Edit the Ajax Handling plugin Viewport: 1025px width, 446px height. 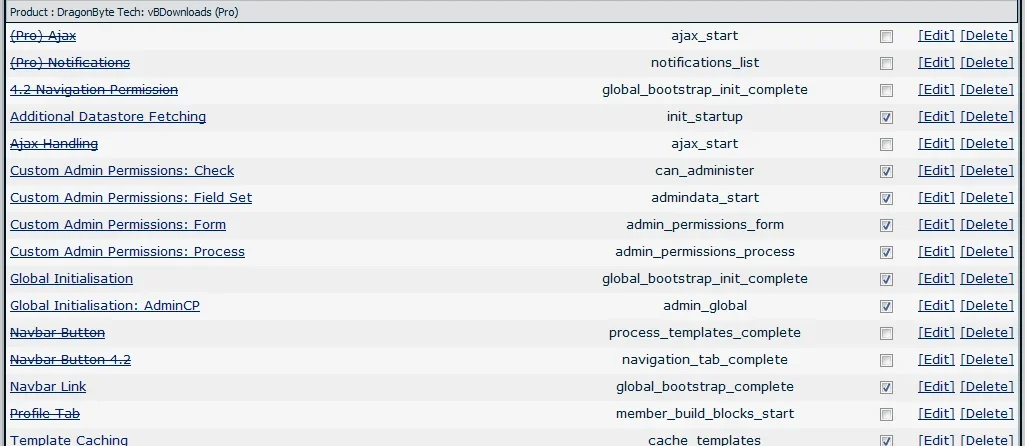point(936,143)
